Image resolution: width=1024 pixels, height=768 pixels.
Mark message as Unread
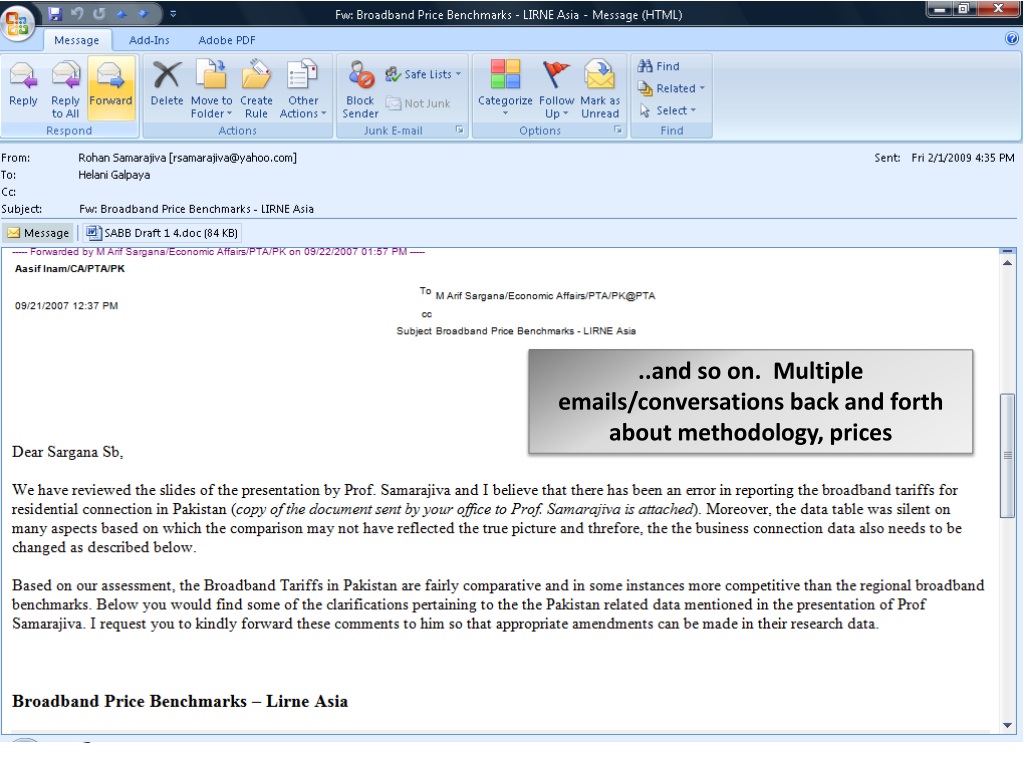tap(600, 88)
